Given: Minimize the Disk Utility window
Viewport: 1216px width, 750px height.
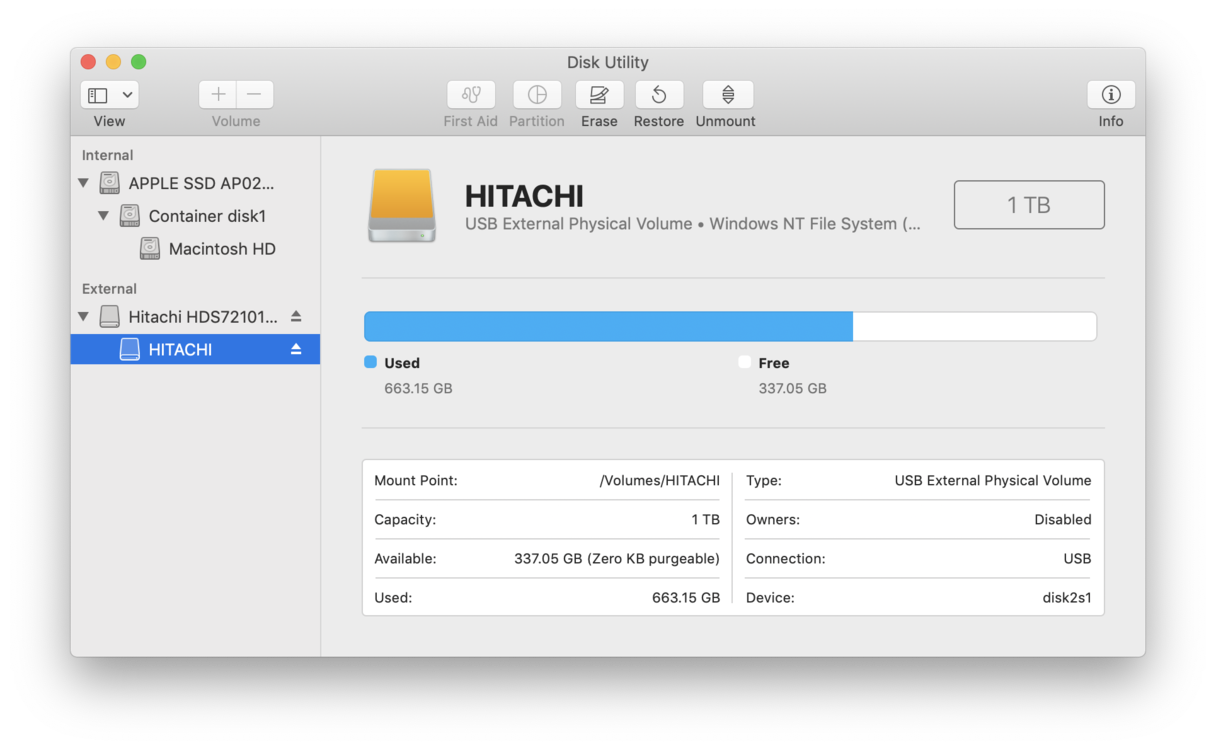Looking at the screenshot, I should (113, 62).
